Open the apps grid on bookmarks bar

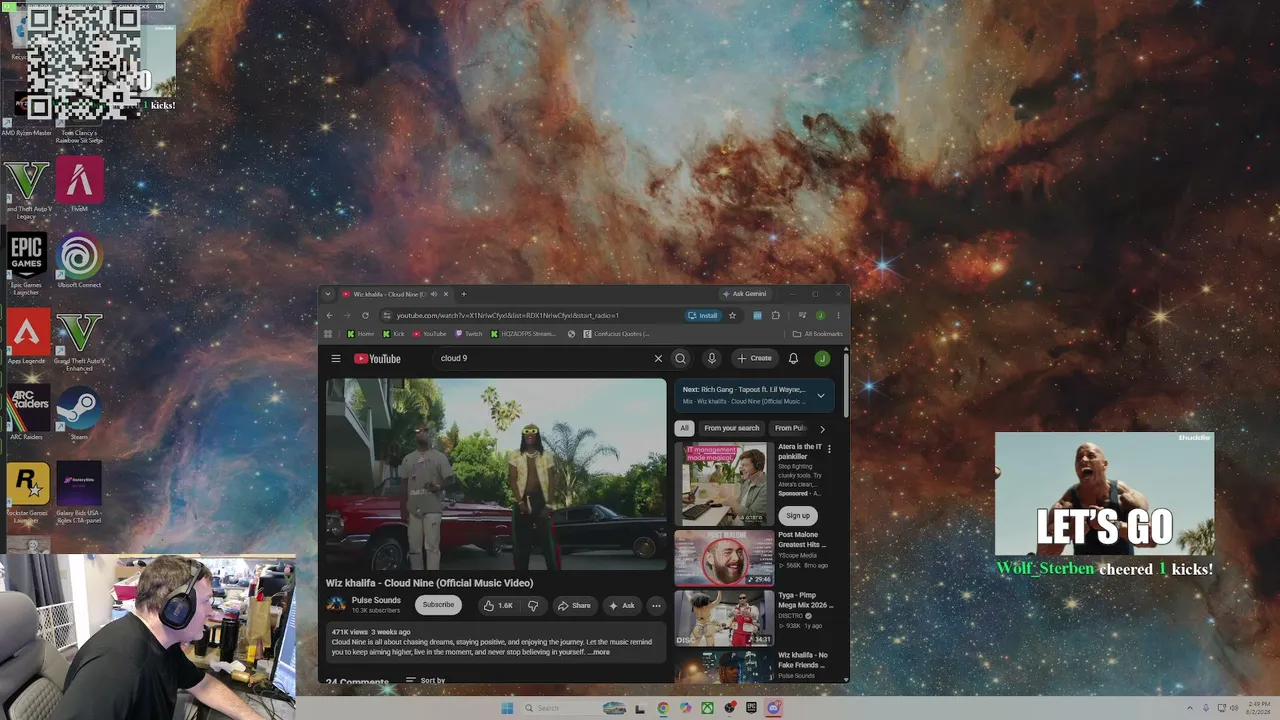coord(328,334)
